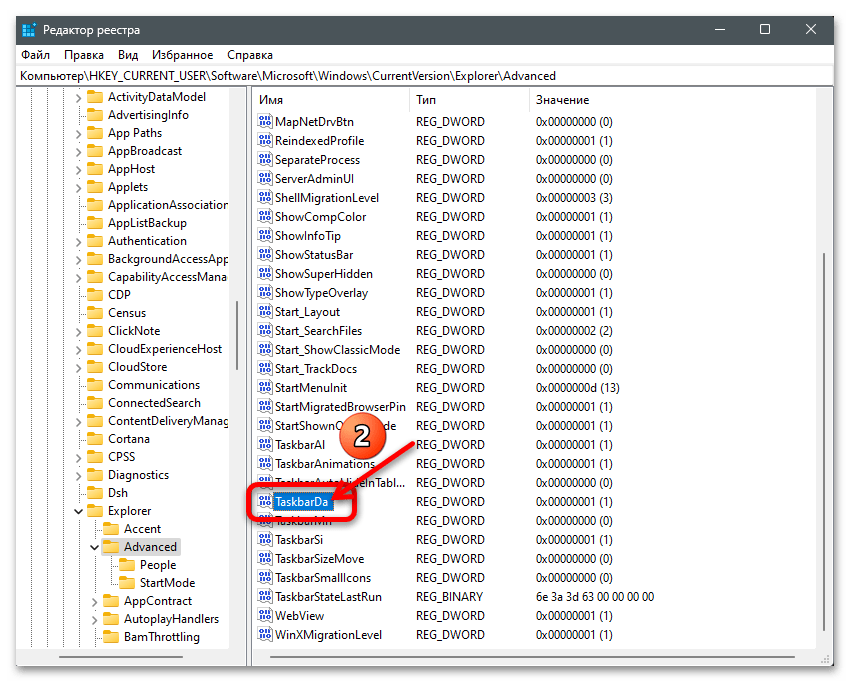The image size is (850, 682).
Task: Expand the AutoplayHandlers key
Action: pos(94,619)
